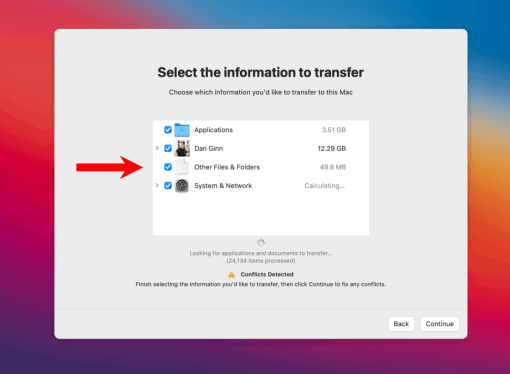Image resolution: width=510 pixels, height=374 pixels.
Task: Click the Dan Ginn user photo
Action: pyautogui.click(x=182, y=148)
